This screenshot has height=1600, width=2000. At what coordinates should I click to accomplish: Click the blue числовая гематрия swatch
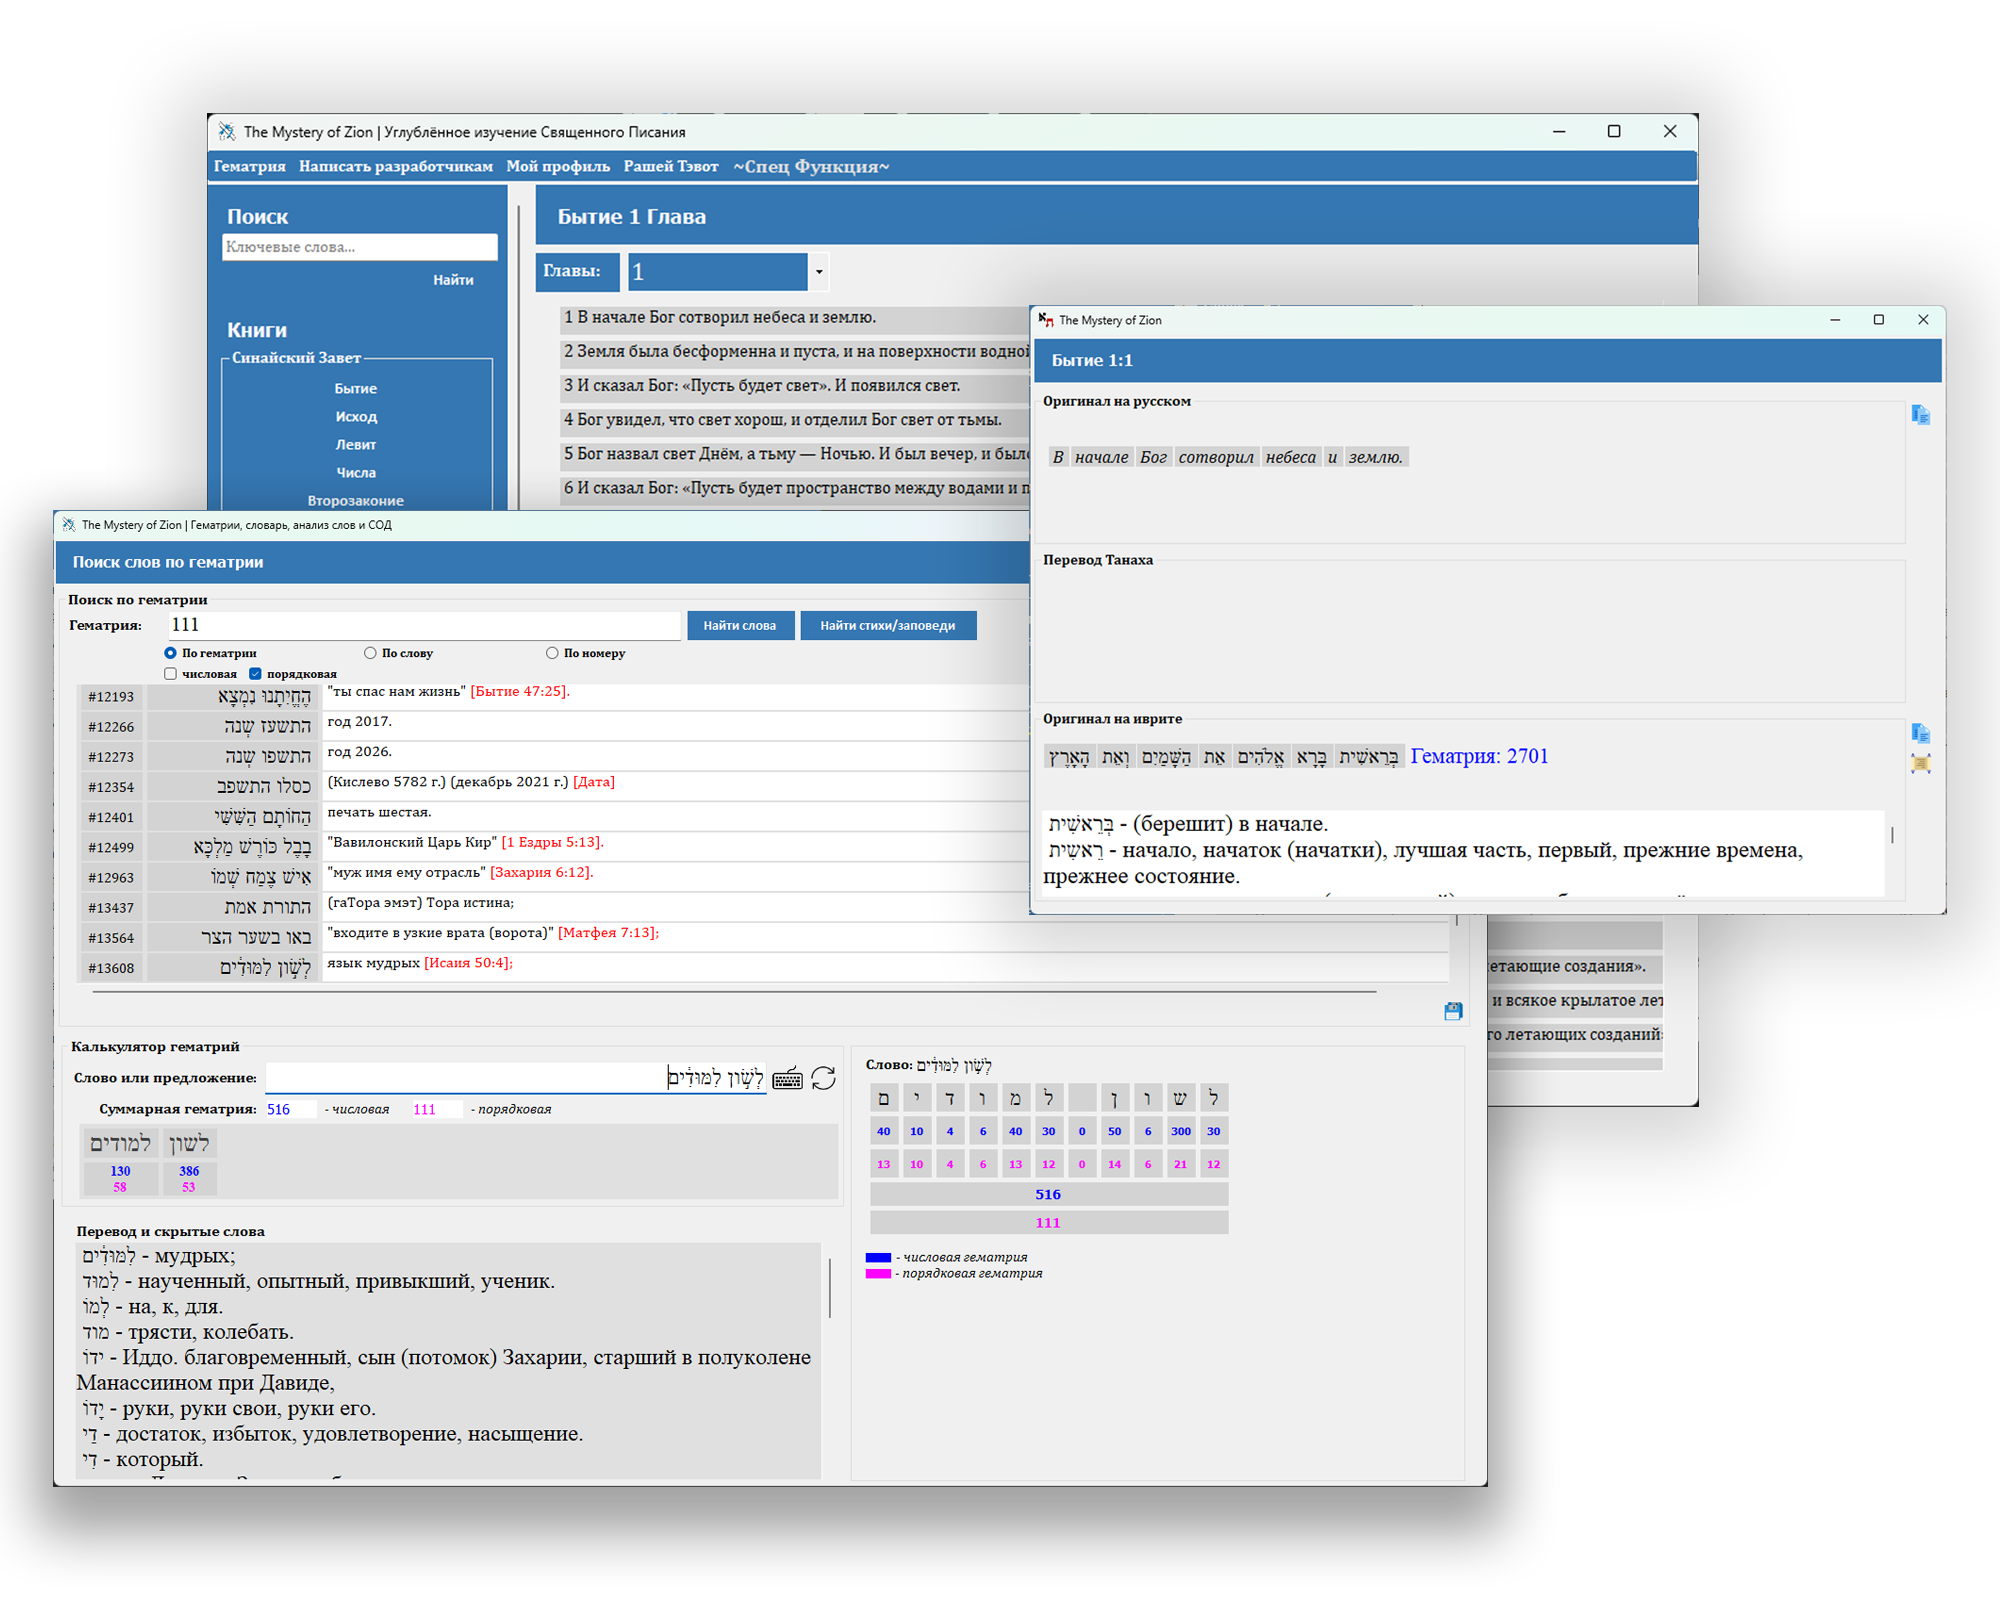[x=878, y=1258]
